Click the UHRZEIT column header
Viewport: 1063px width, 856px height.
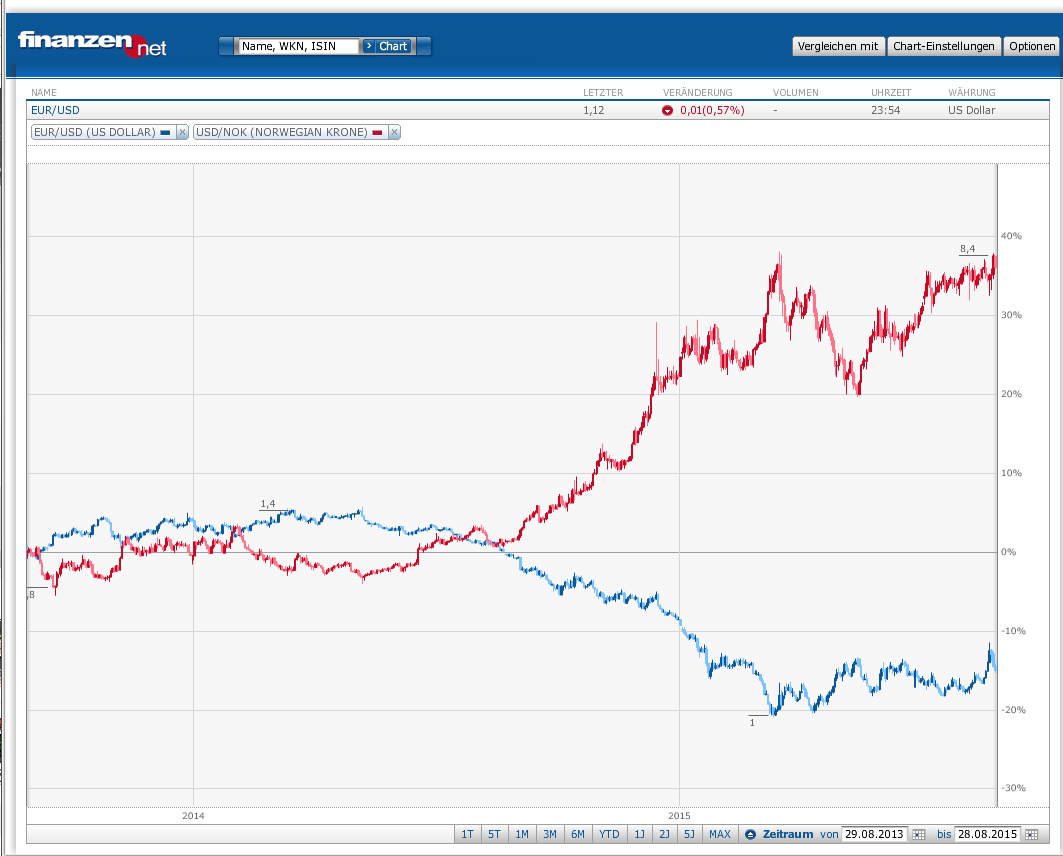pyautogui.click(x=891, y=93)
